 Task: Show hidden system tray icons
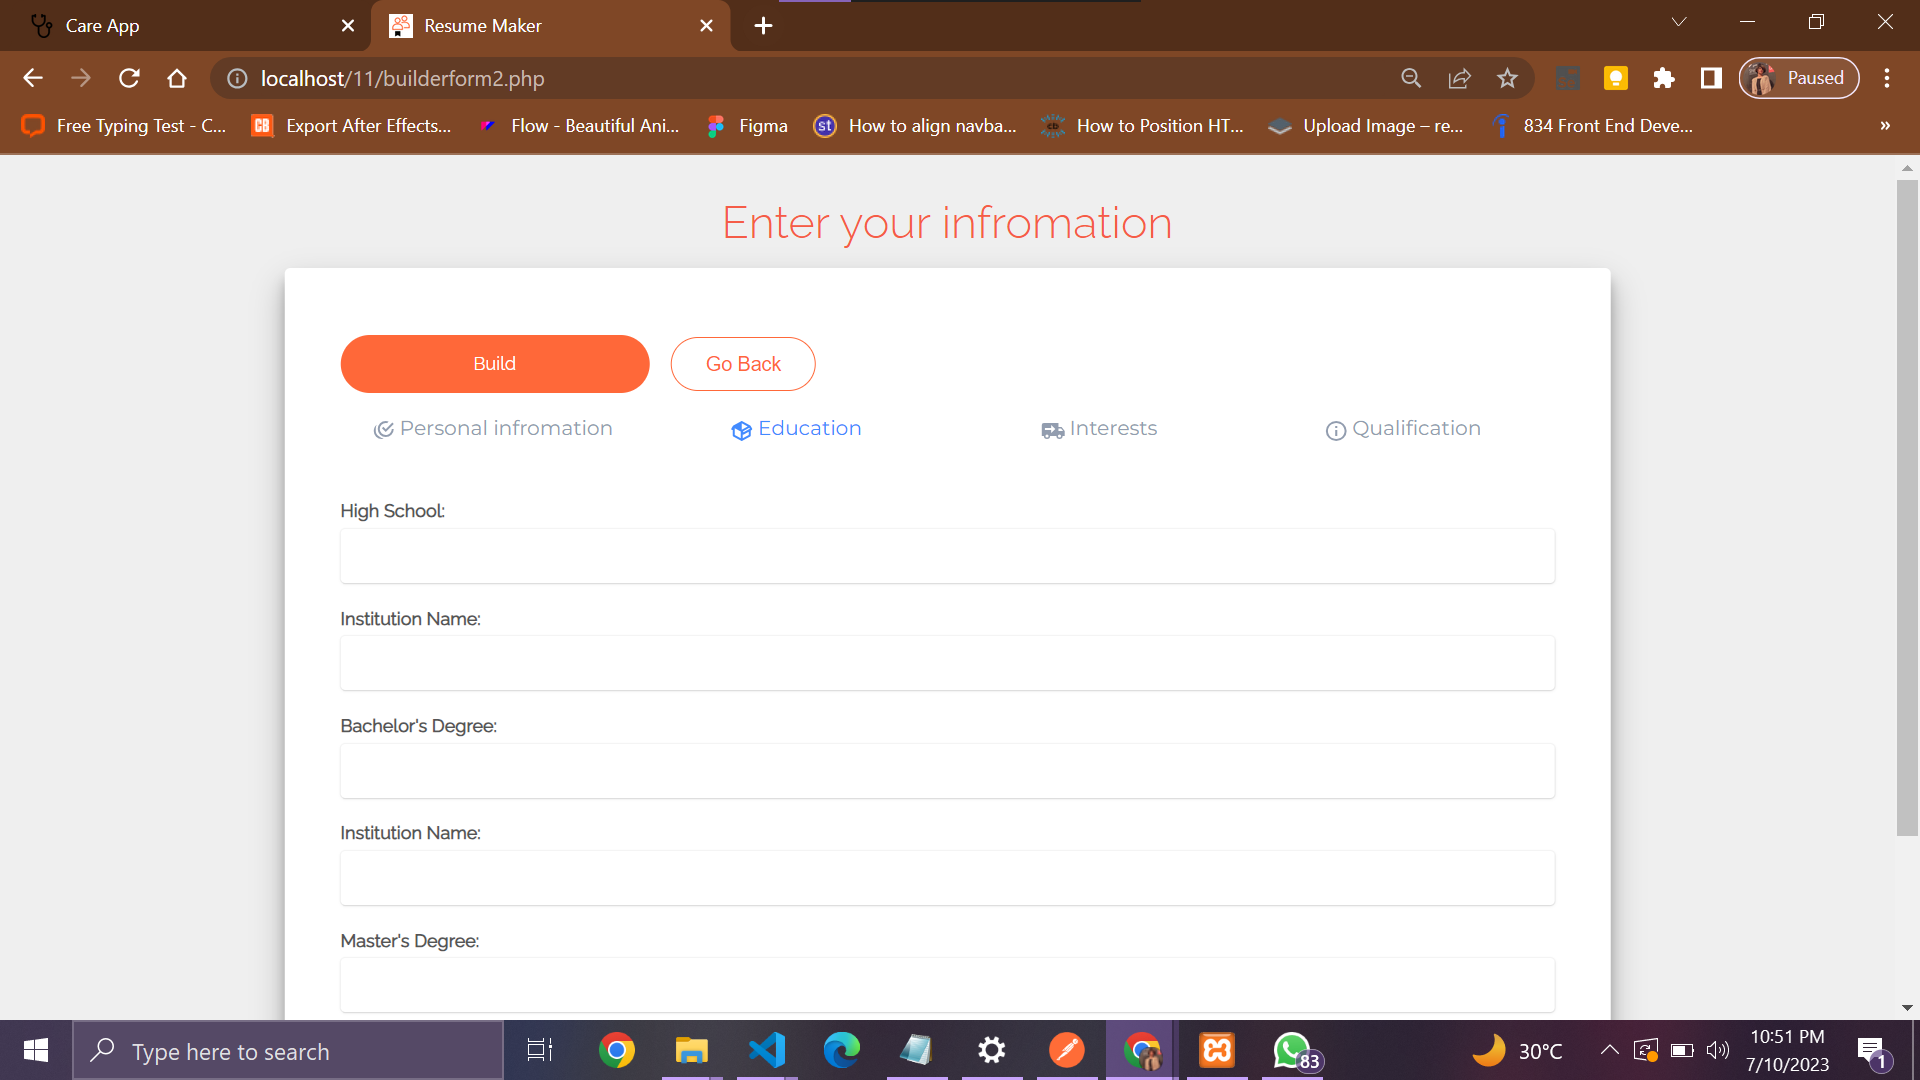click(1610, 1050)
